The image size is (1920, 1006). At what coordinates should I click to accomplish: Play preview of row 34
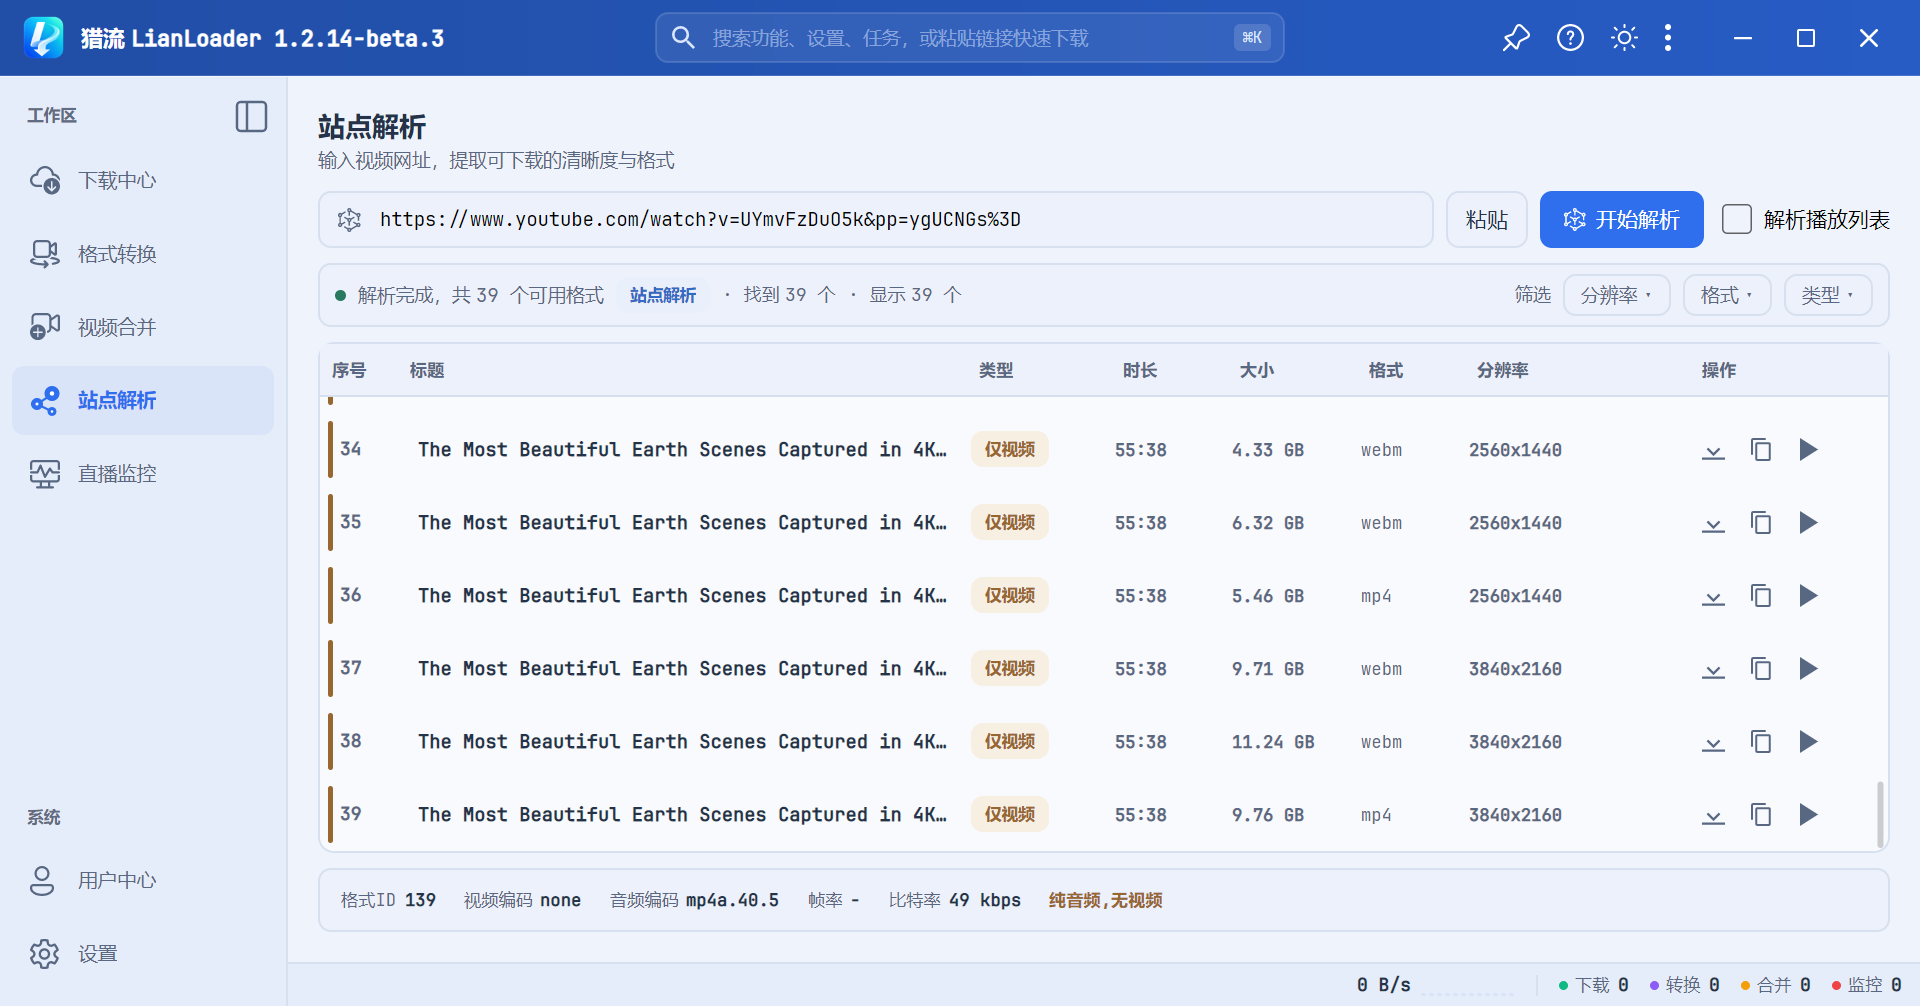1808,450
